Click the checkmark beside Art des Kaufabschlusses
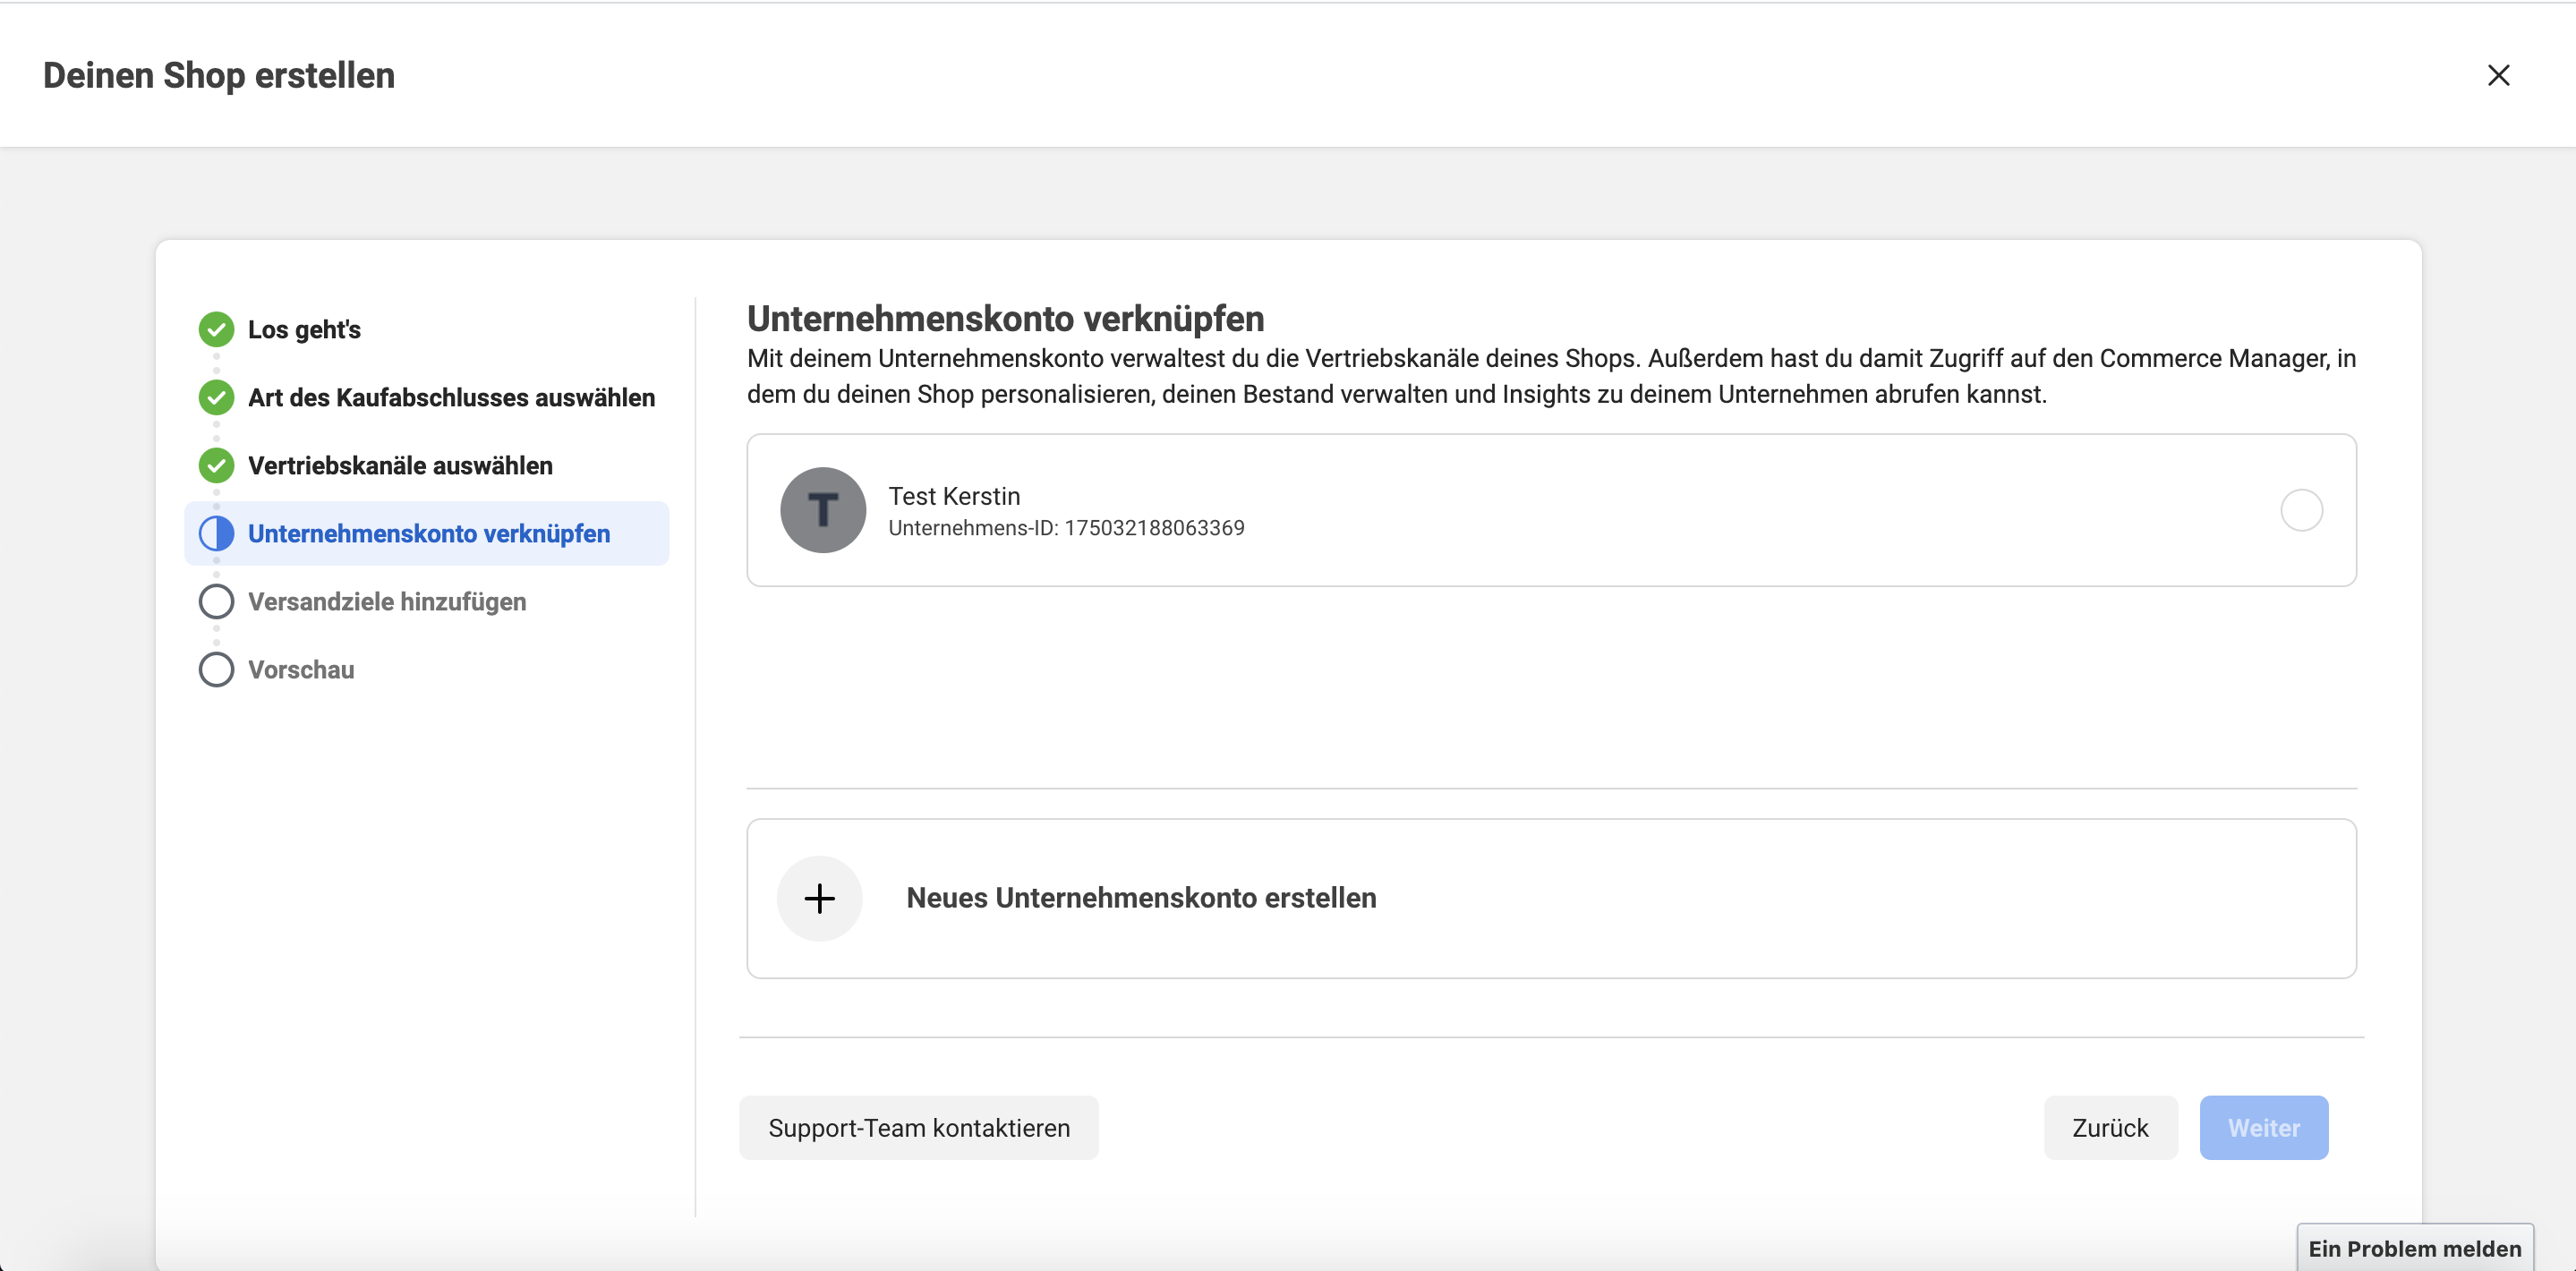Screen dimensions: 2576x1271 pyautogui.click(x=216, y=397)
